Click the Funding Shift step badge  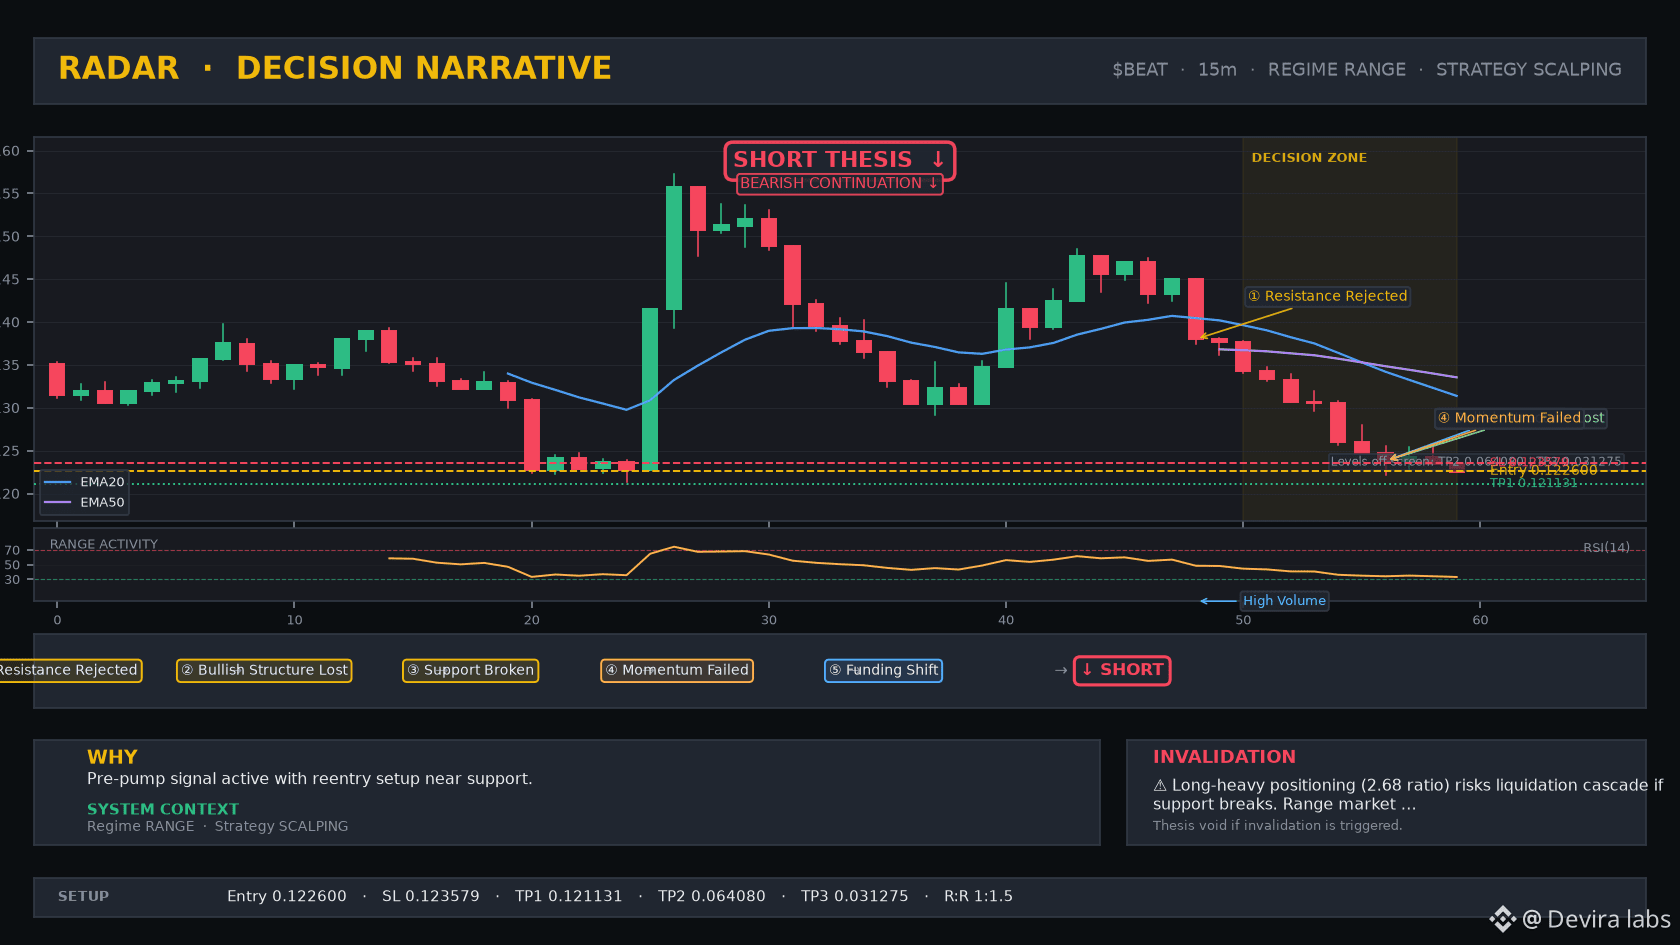click(x=883, y=670)
